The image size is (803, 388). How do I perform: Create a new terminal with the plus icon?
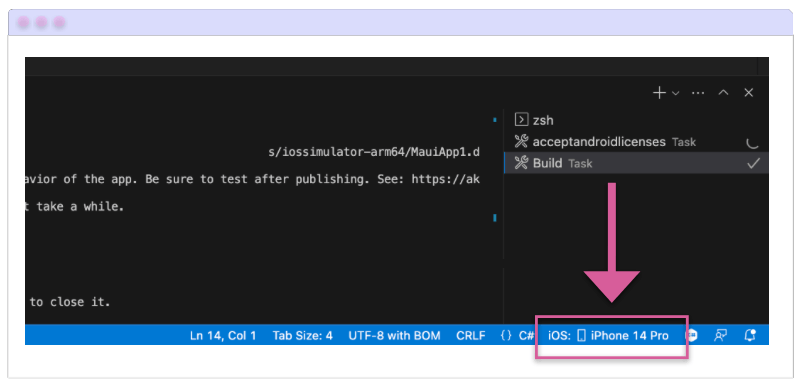659,93
